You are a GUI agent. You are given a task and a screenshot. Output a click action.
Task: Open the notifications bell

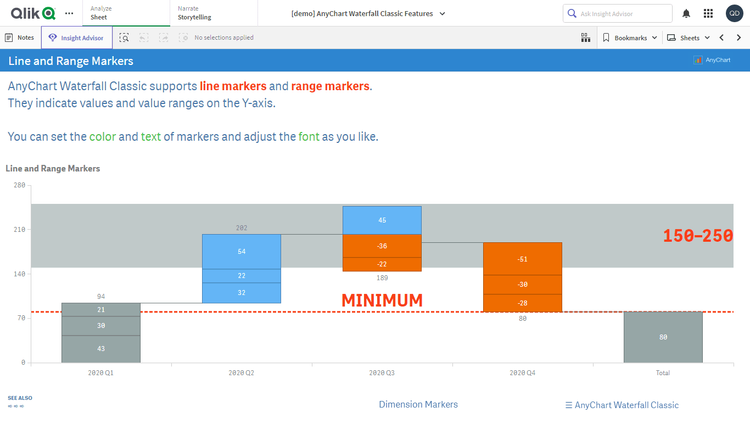(686, 13)
